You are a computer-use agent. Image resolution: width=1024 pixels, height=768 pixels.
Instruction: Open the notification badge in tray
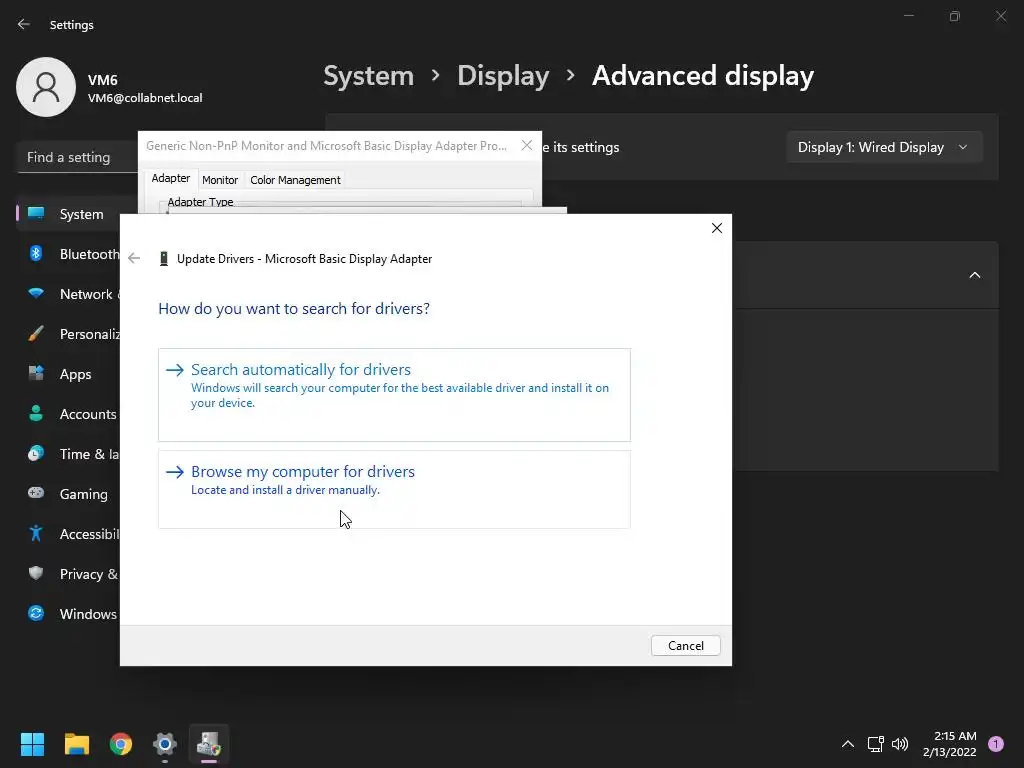[996, 744]
